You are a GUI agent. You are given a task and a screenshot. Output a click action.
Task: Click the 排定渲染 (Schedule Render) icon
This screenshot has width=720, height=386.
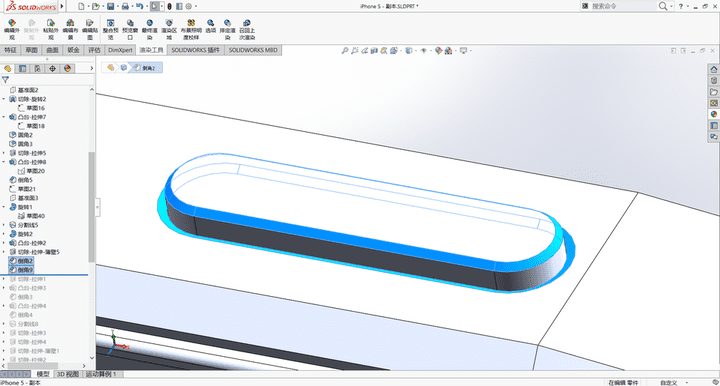click(x=227, y=22)
